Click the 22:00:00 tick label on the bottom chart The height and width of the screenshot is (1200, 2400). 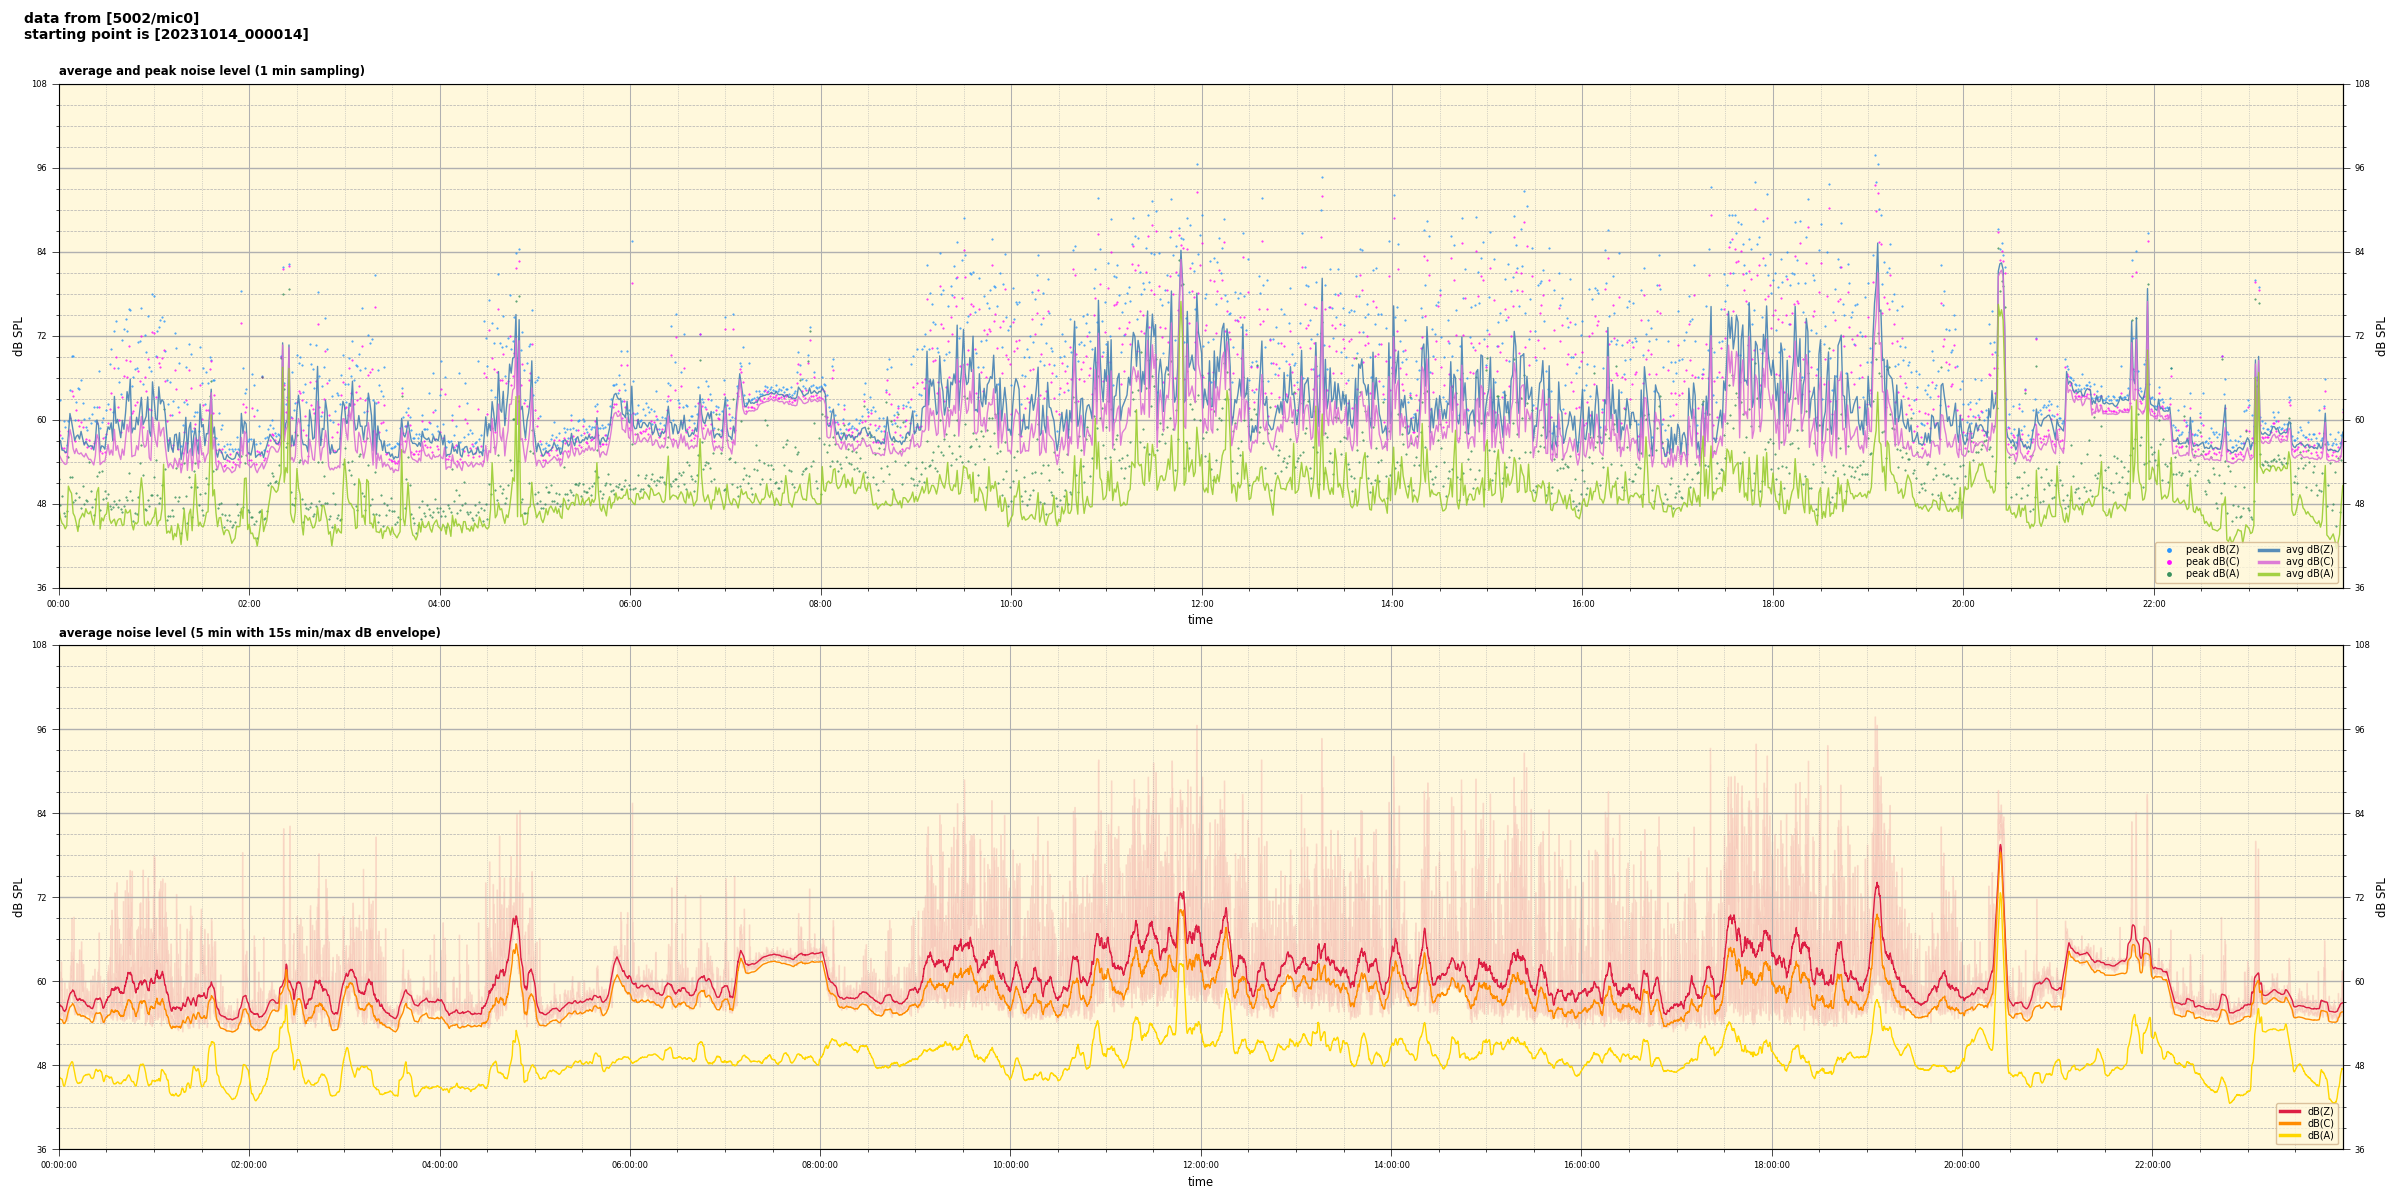point(2152,1165)
